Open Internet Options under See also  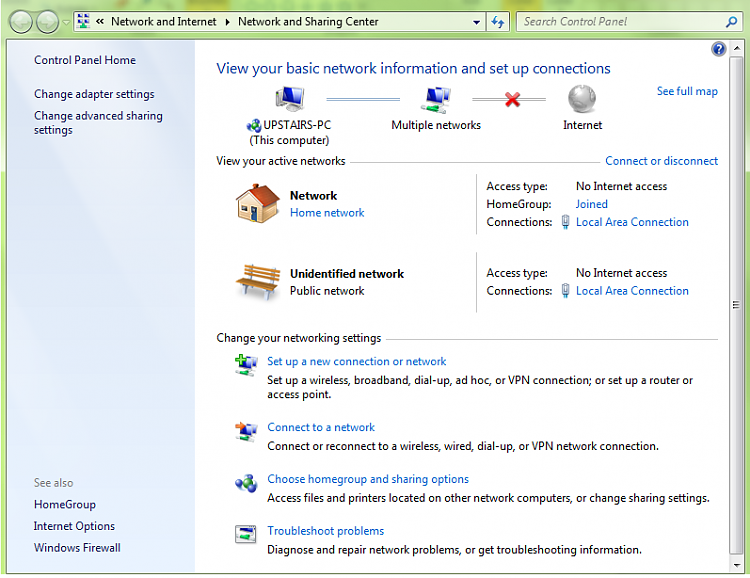click(74, 526)
